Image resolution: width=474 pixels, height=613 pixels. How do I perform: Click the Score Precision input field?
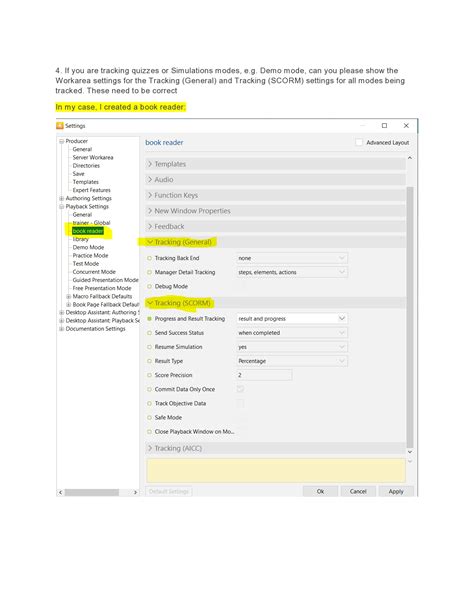[264, 375]
